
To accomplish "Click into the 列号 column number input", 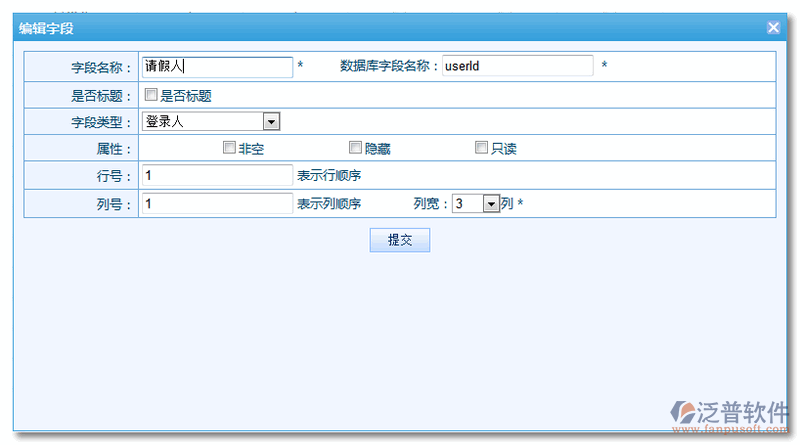I will pos(216,203).
